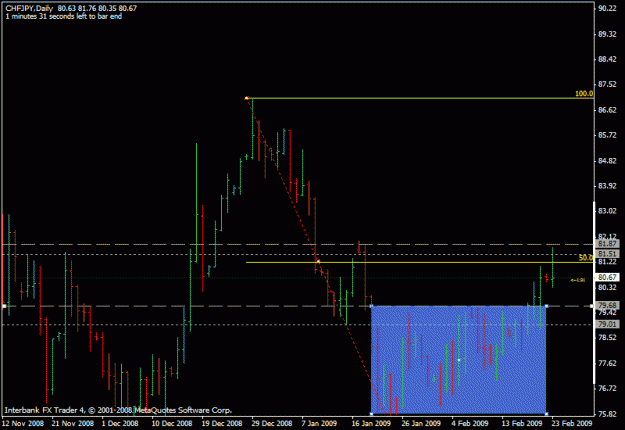Select the Fibonacci 50.0 level label

point(586,258)
